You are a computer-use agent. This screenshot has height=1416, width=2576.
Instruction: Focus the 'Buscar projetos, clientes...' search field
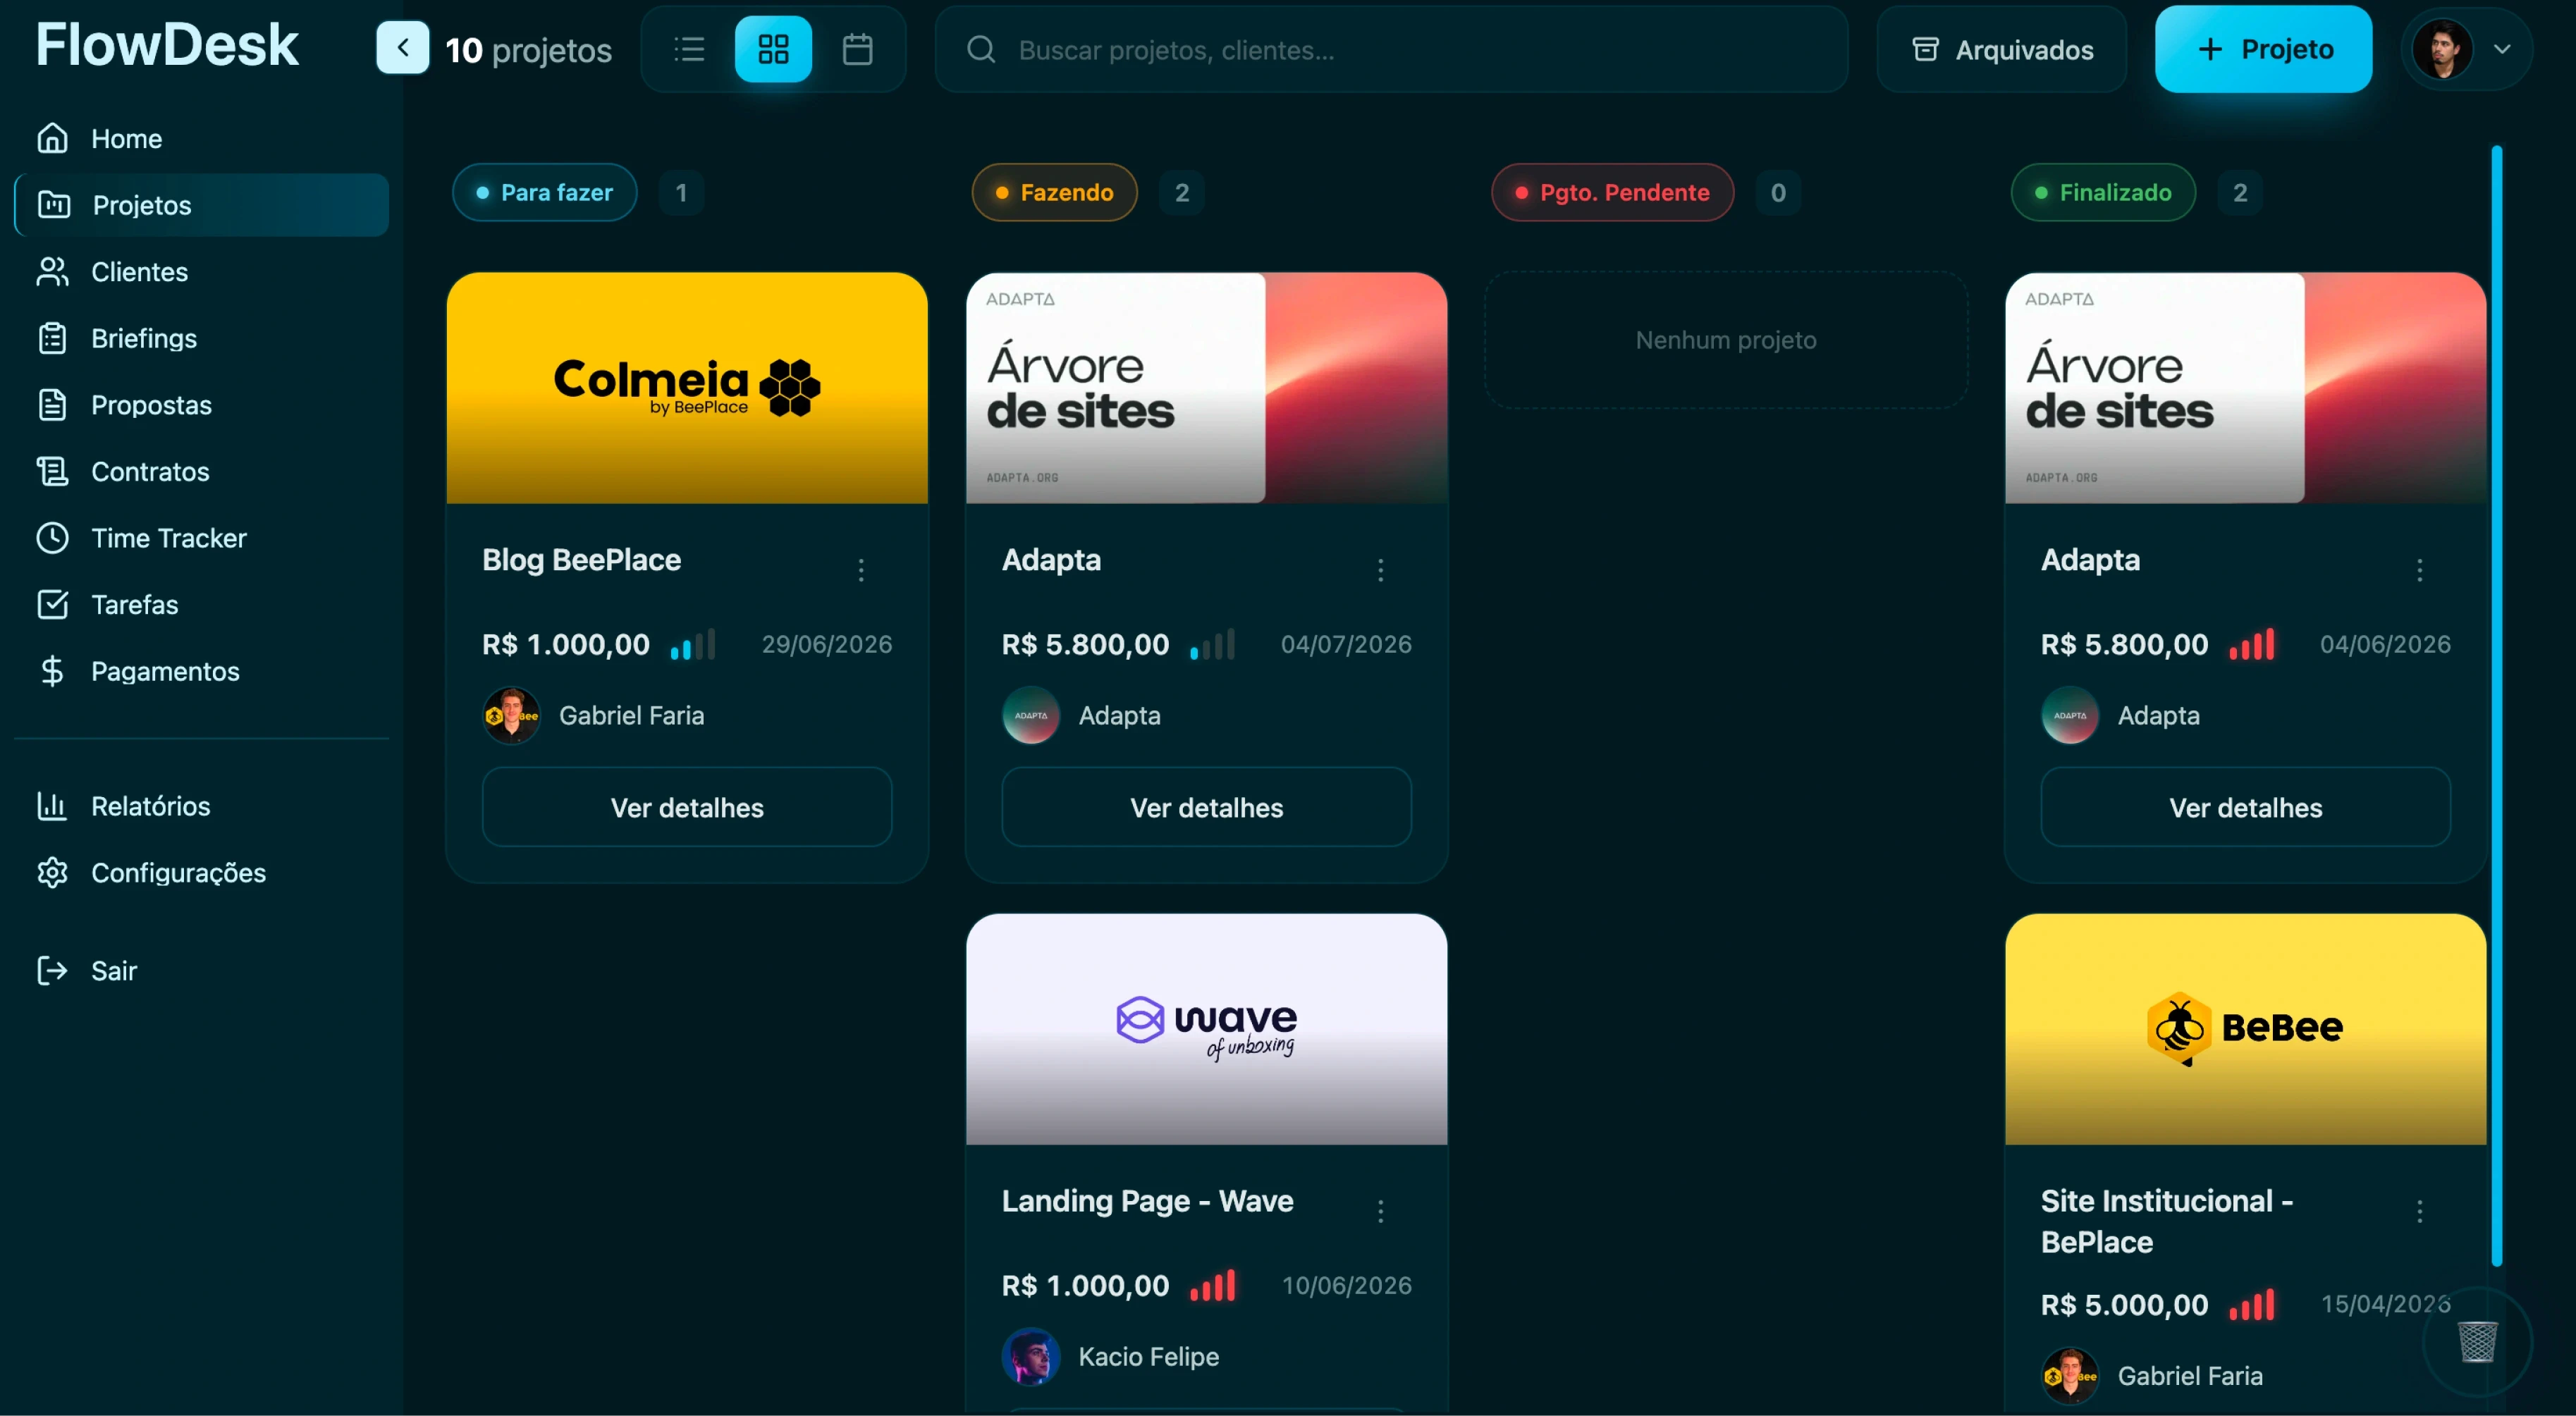click(x=1391, y=49)
